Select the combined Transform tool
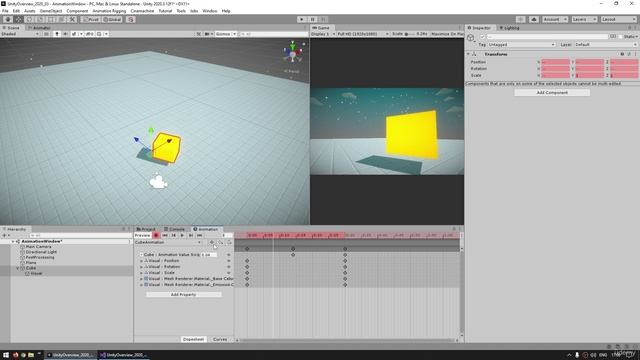This screenshot has width=640, height=360. (x=61, y=19)
